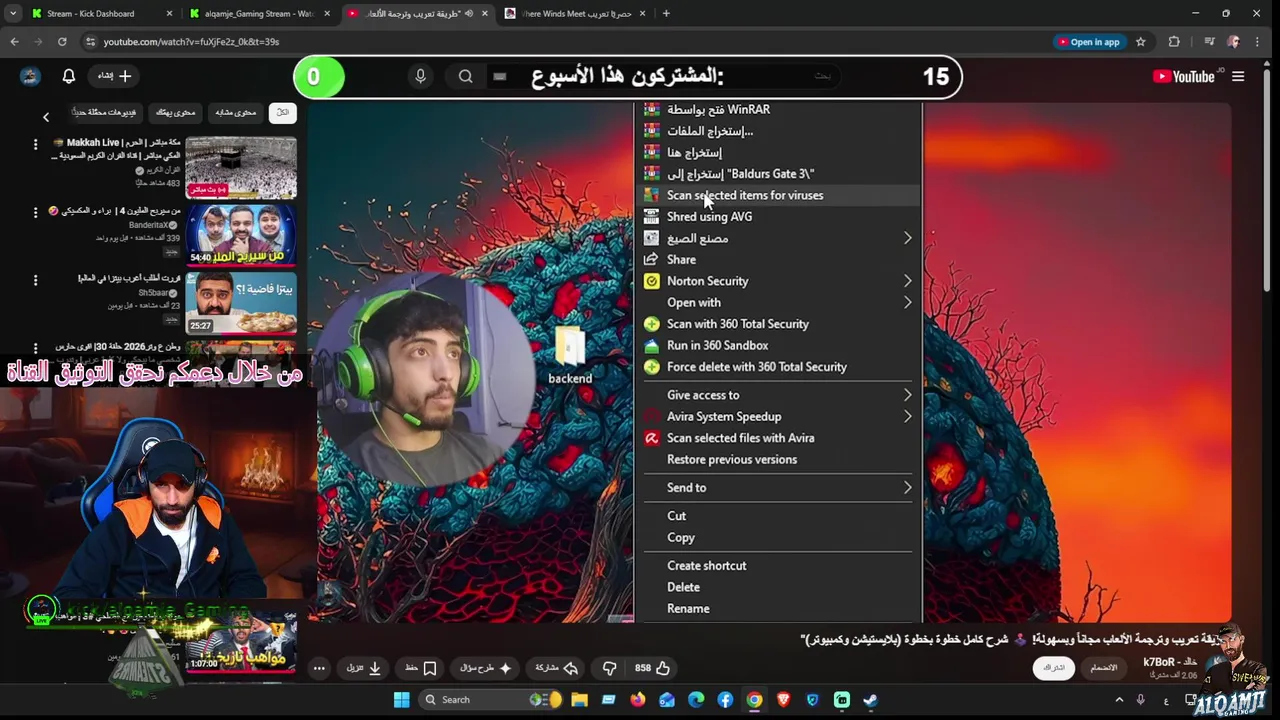This screenshot has width=1280, height=720.
Task: Open options for BanderitaX video
Action: tap(35, 213)
